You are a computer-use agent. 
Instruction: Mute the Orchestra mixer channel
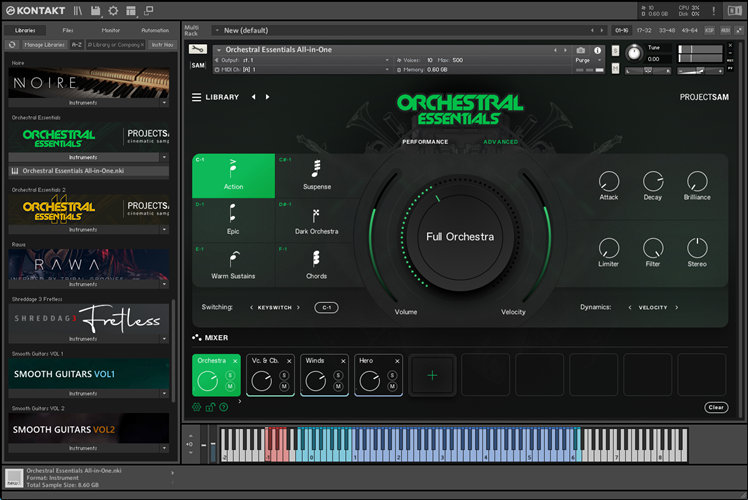[x=230, y=386]
